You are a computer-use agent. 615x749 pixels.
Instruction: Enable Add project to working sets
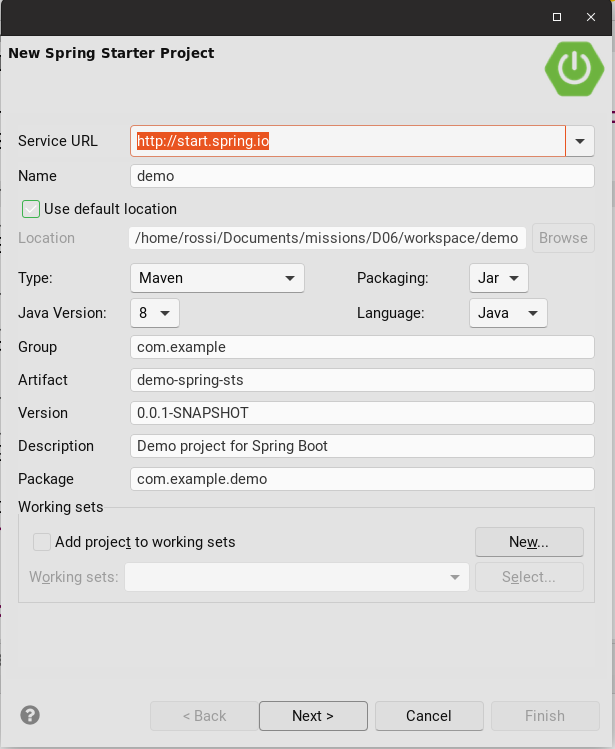point(42,542)
